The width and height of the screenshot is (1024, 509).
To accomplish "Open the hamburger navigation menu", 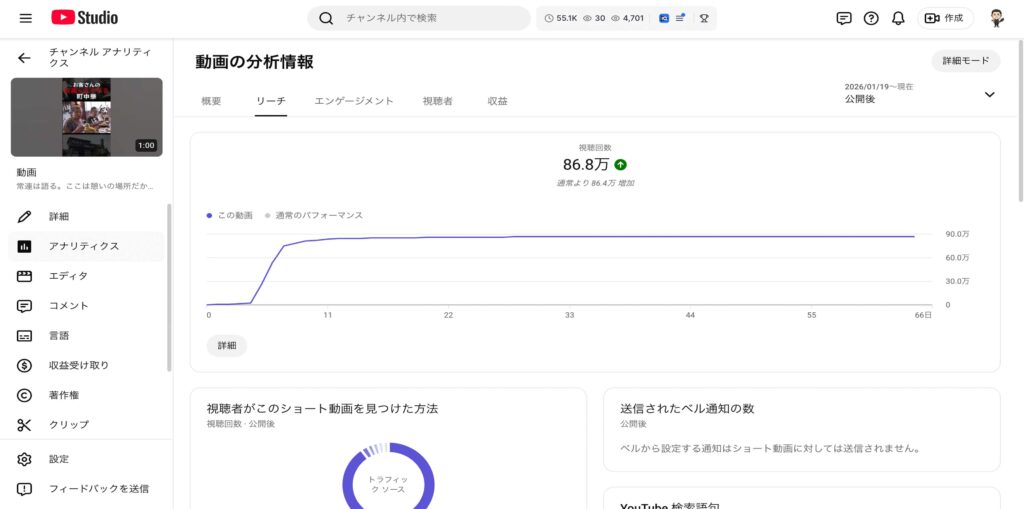I will 25,18.
